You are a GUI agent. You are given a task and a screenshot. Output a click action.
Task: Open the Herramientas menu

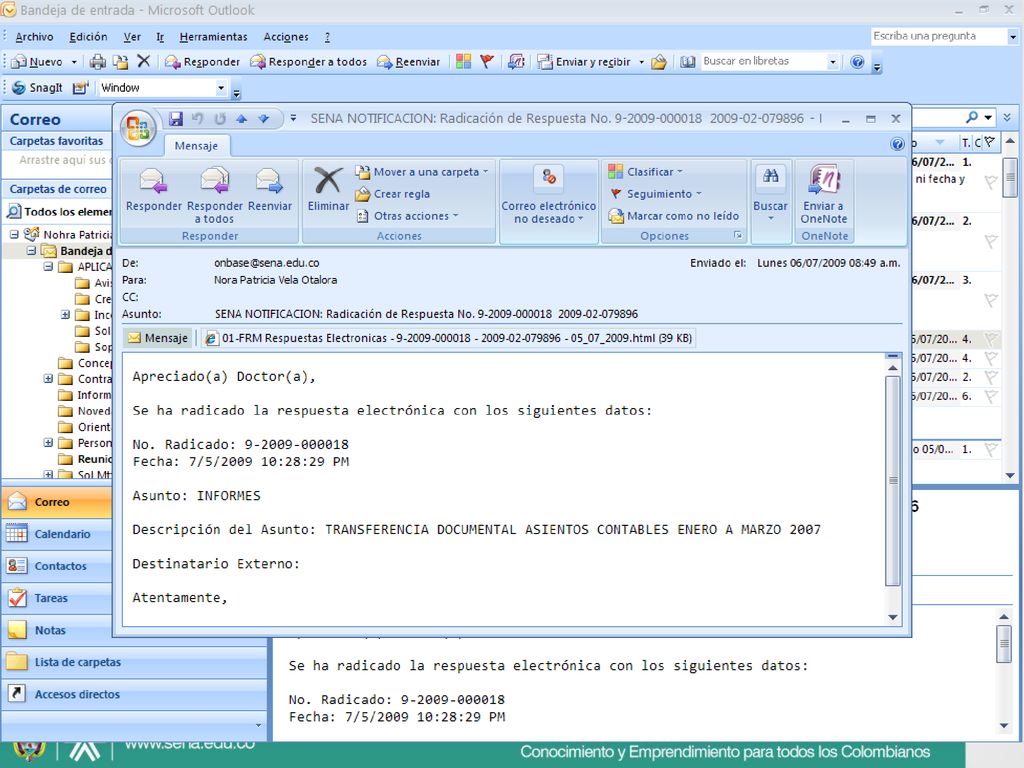213,37
